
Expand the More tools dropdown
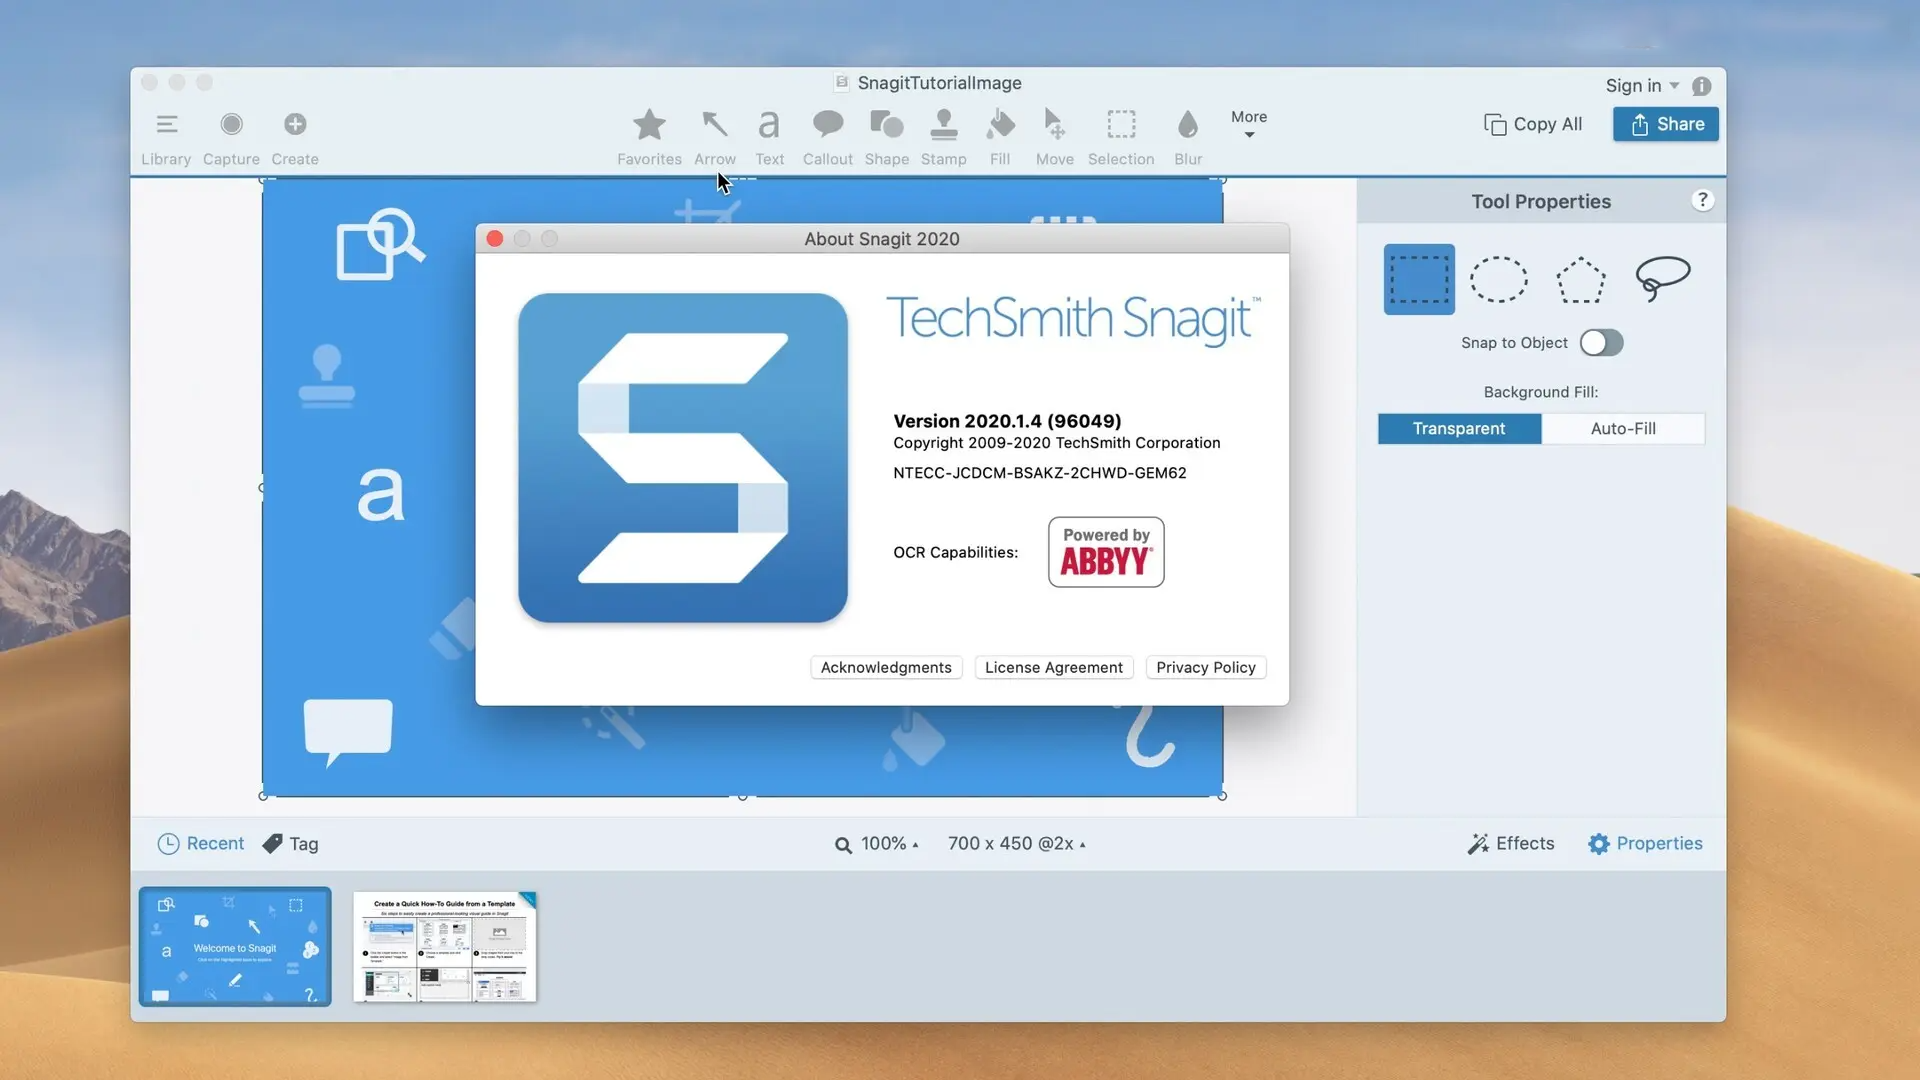(1249, 124)
